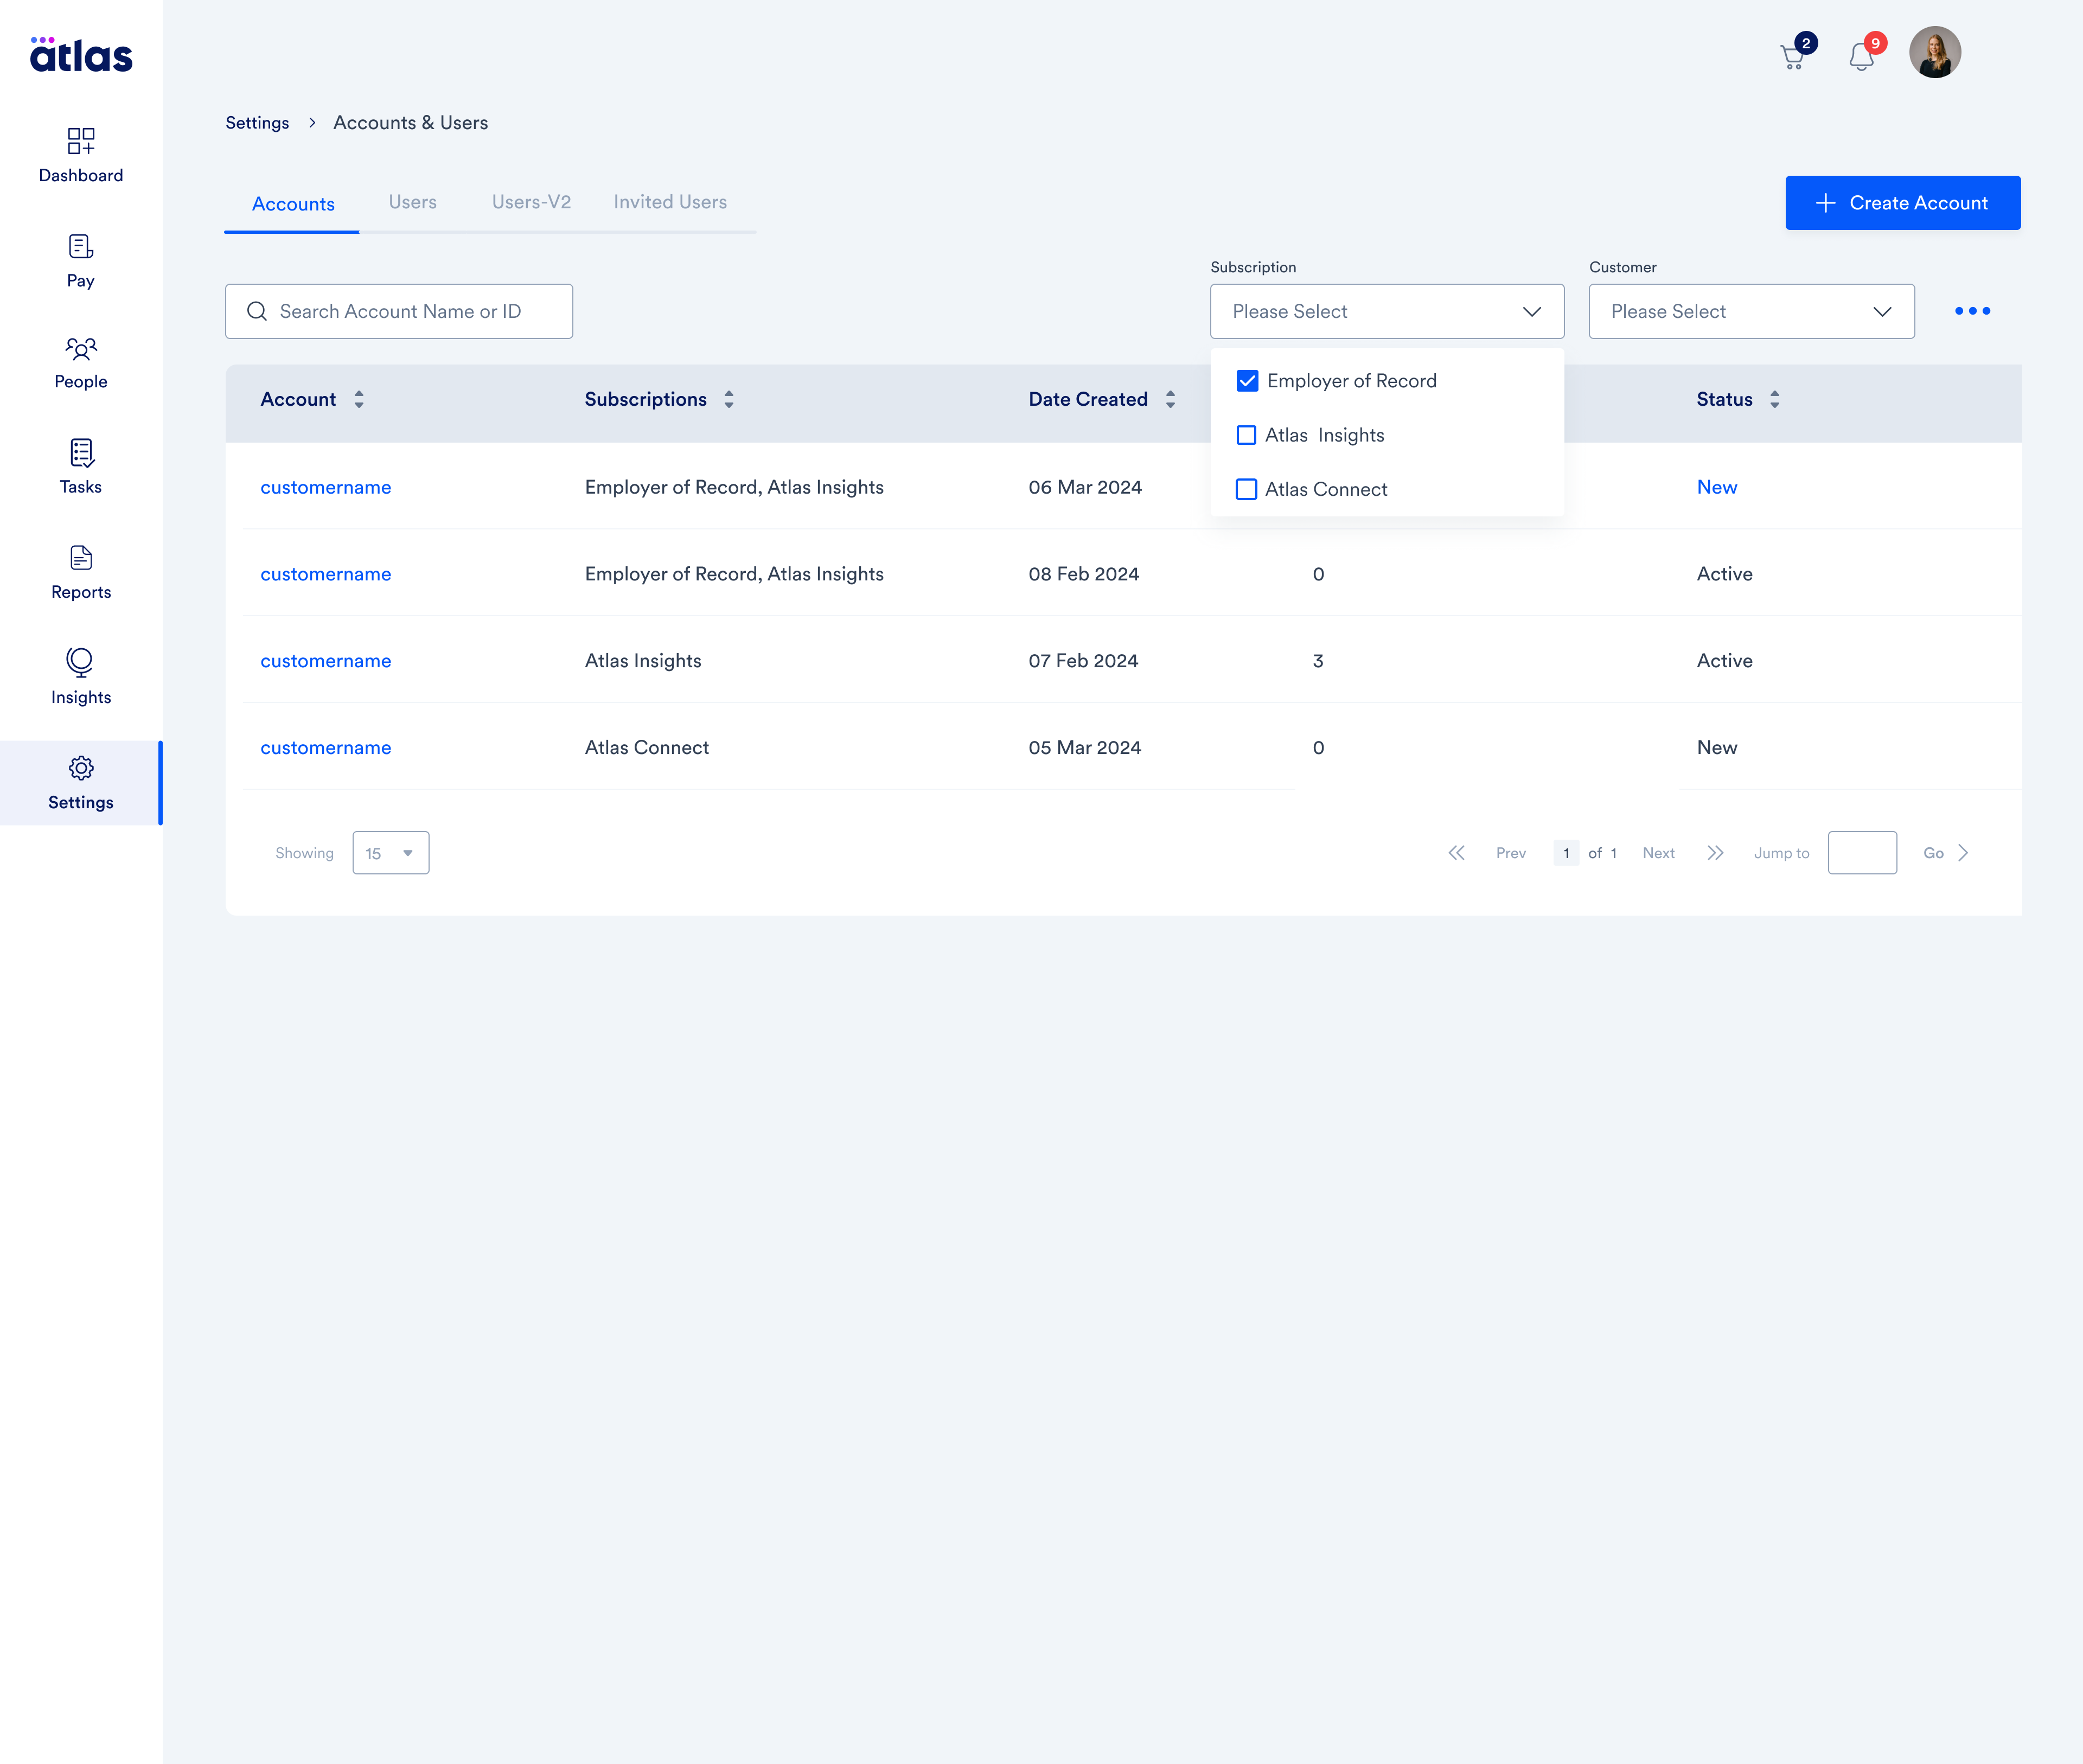Image resolution: width=2083 pixels, height=1764 pixels.
Task: Click the Create Account button
Action: pos(1902,203)
